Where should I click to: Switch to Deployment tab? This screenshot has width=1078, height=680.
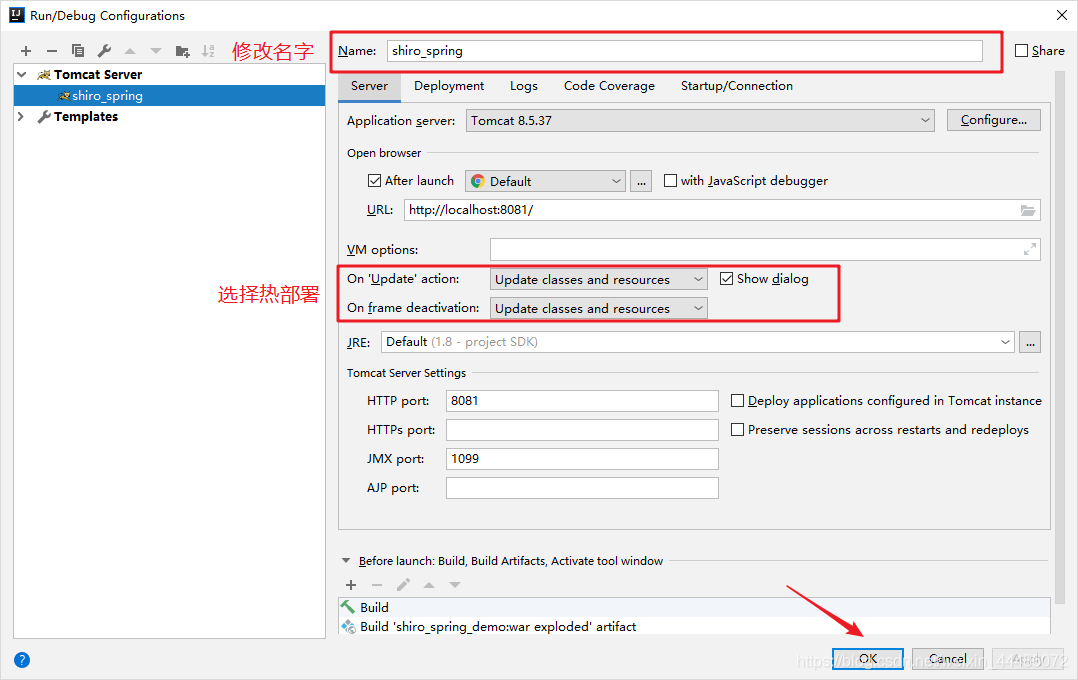449,86
